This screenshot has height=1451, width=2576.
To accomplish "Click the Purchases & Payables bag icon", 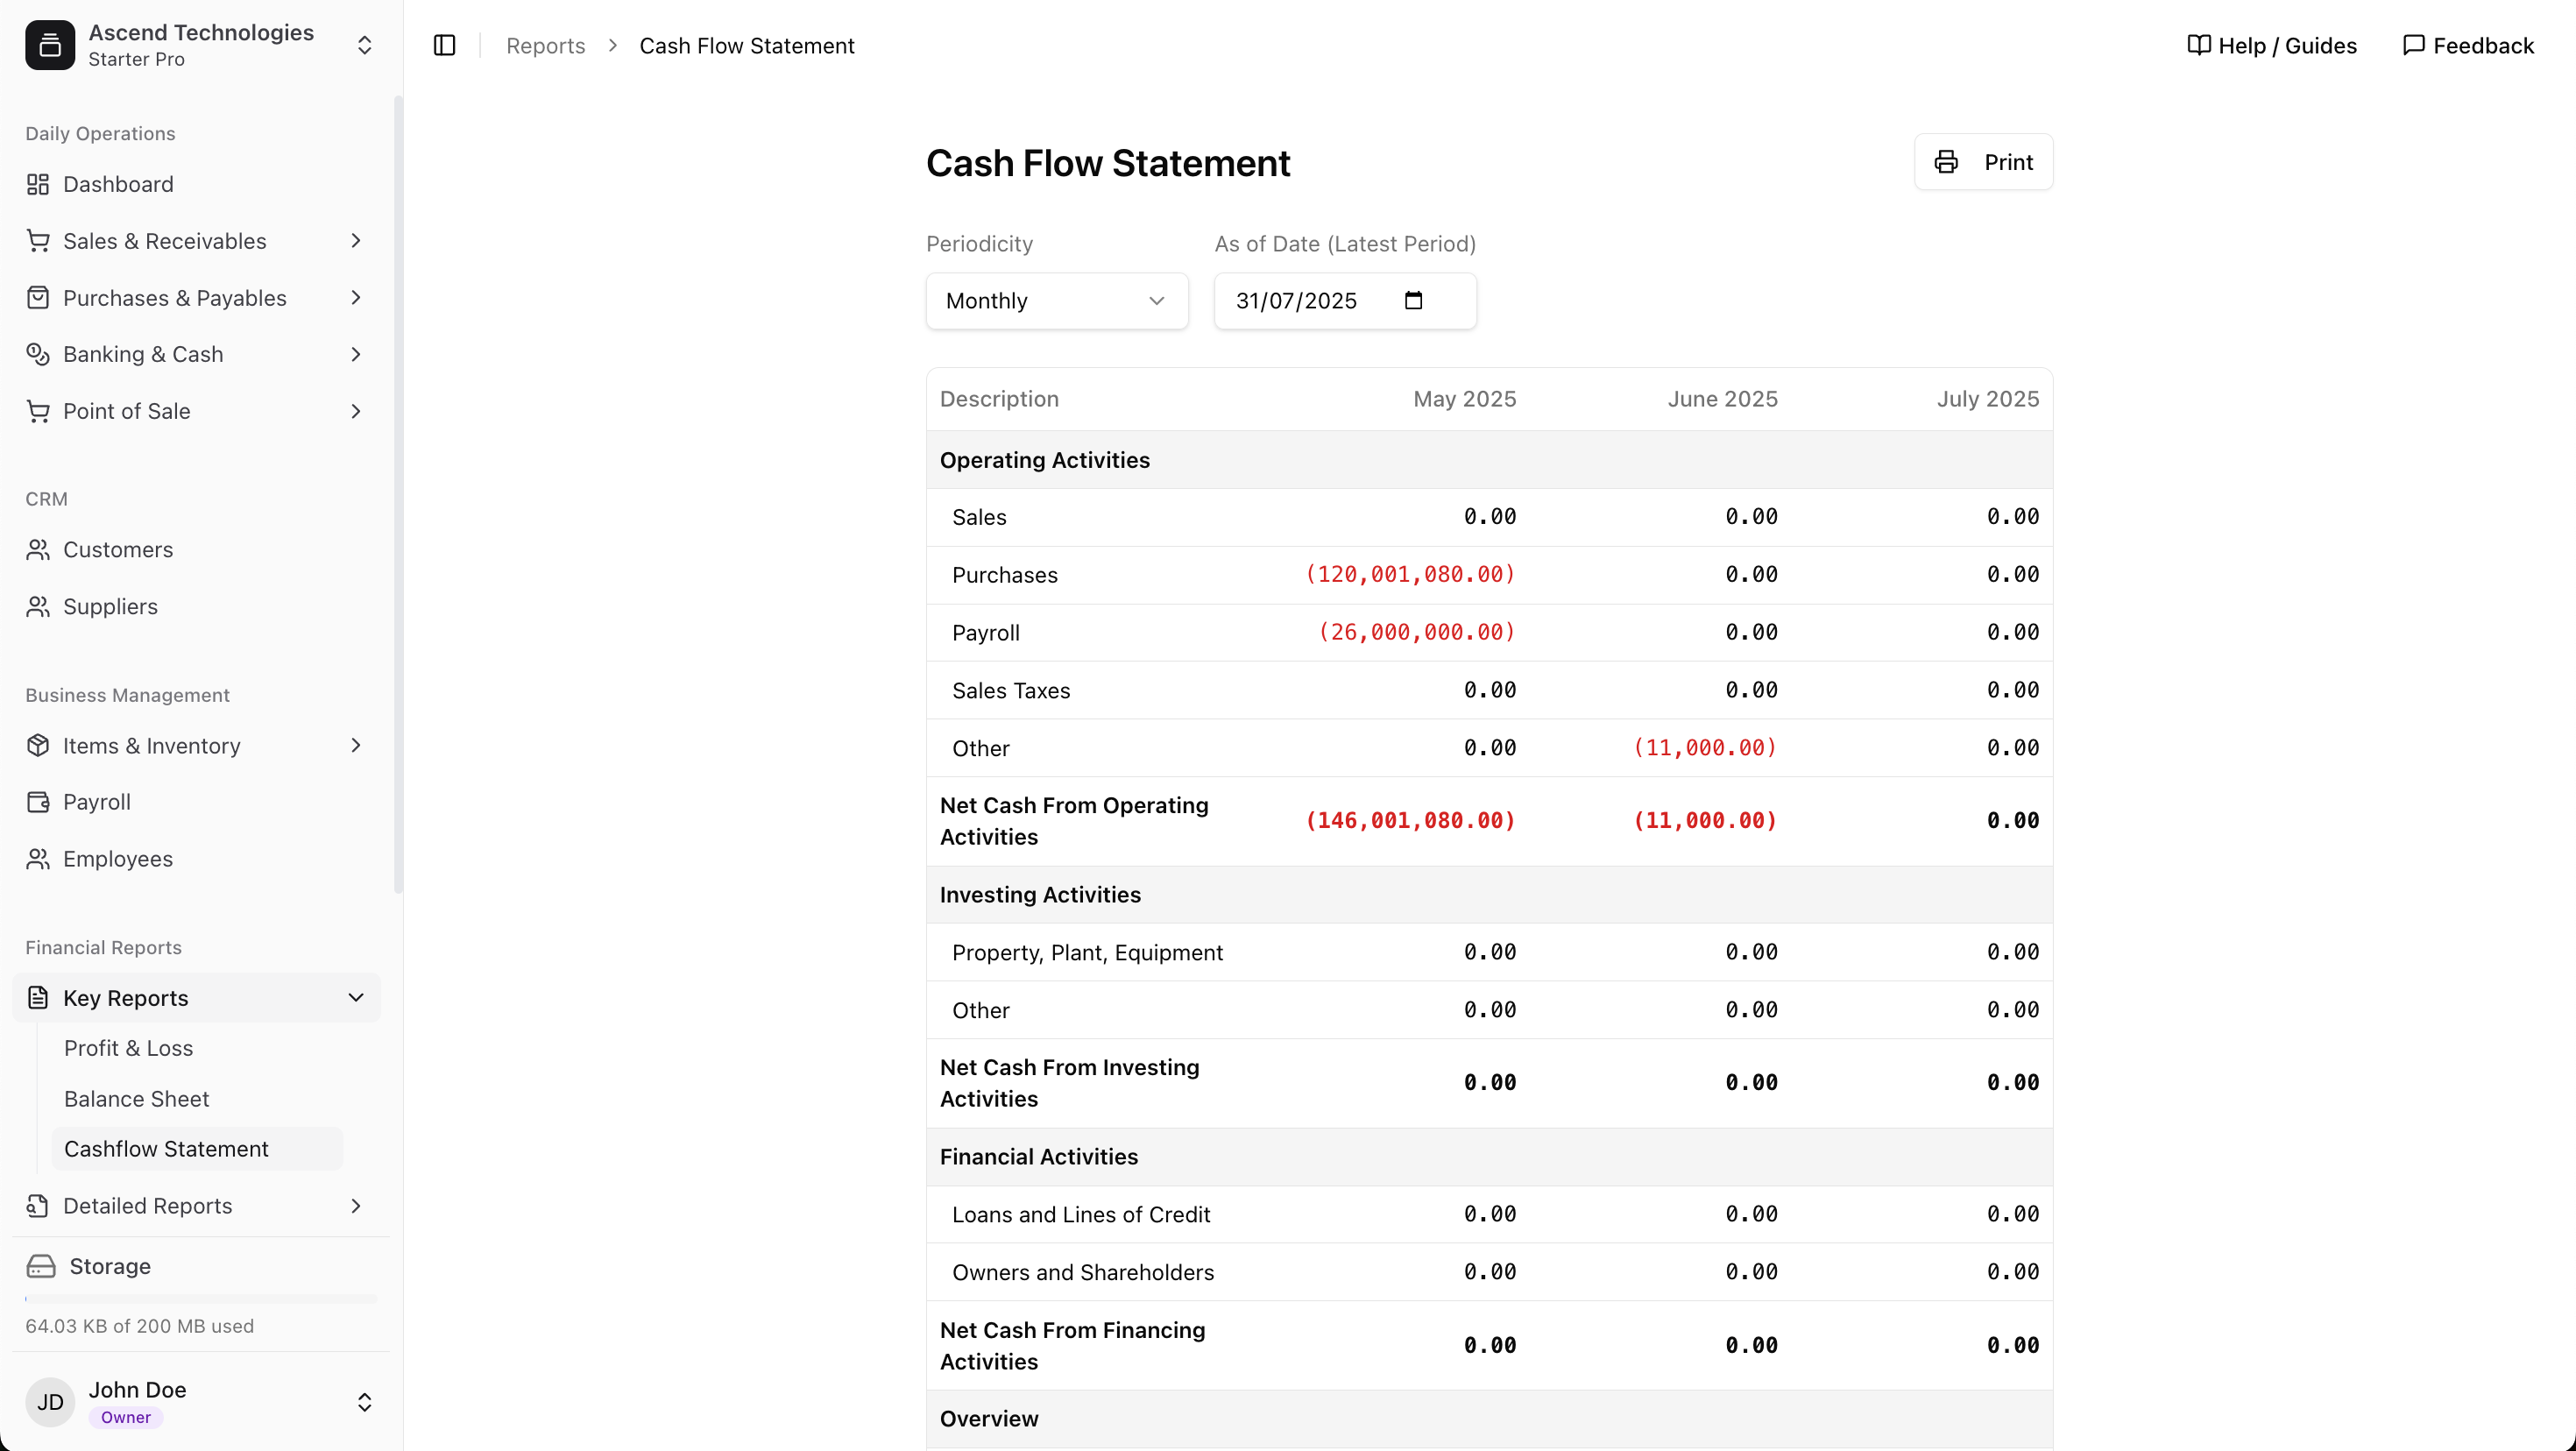I will tap(38, 298).
